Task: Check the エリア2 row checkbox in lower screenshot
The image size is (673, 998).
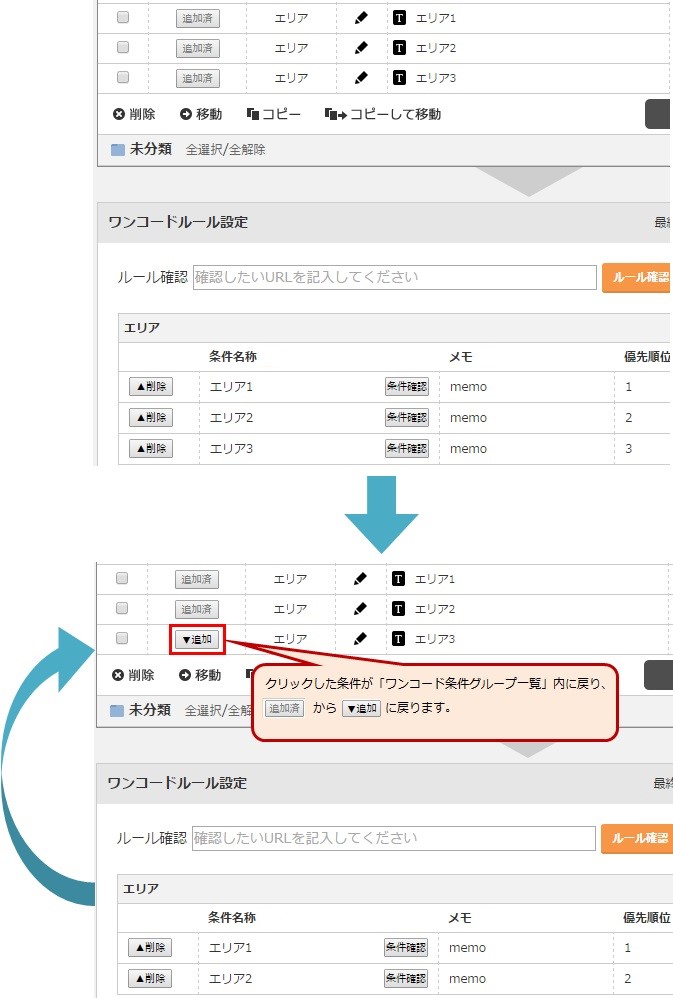Action: pos(122,608)
